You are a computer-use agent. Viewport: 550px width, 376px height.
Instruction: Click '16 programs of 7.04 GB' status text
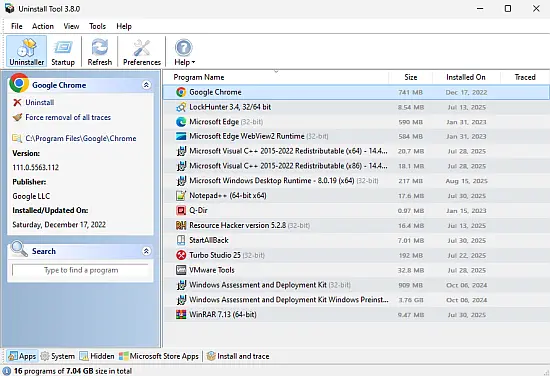click(x=73, y=371)
